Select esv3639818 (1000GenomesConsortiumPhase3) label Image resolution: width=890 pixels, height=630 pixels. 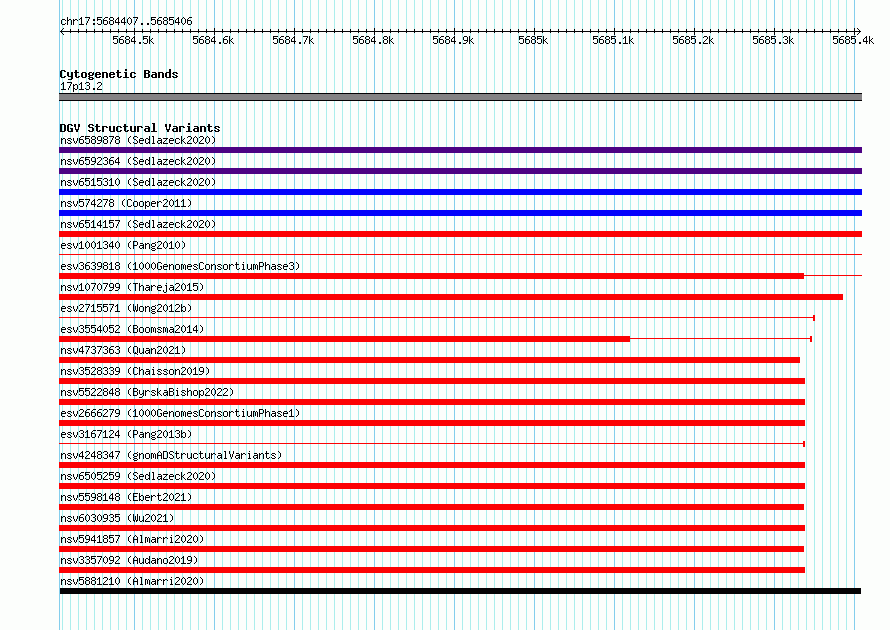tap(180, 266)
